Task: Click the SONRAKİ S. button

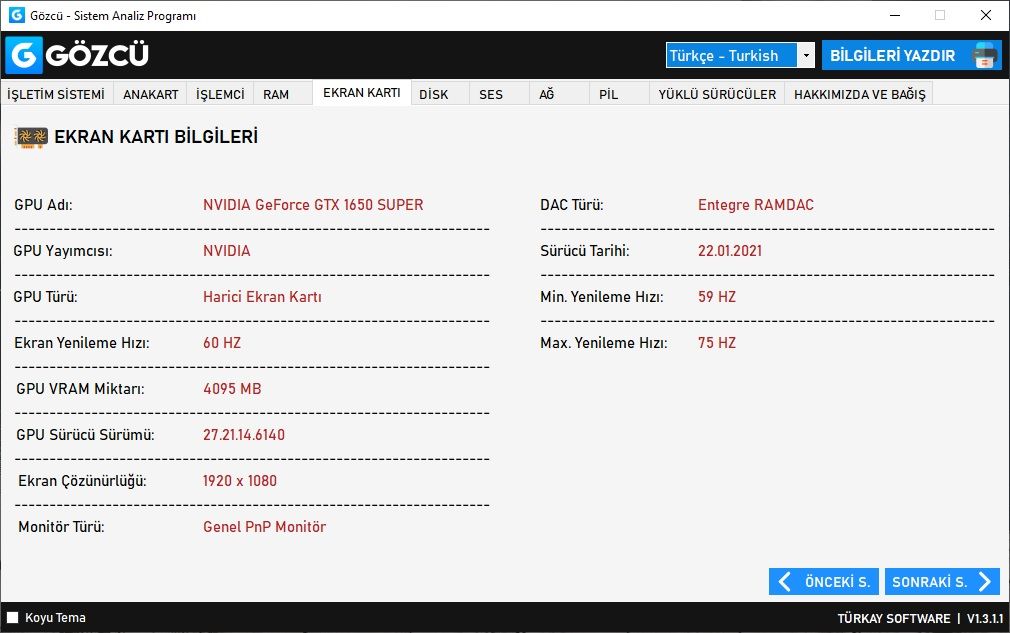Action: click(942, 581)
